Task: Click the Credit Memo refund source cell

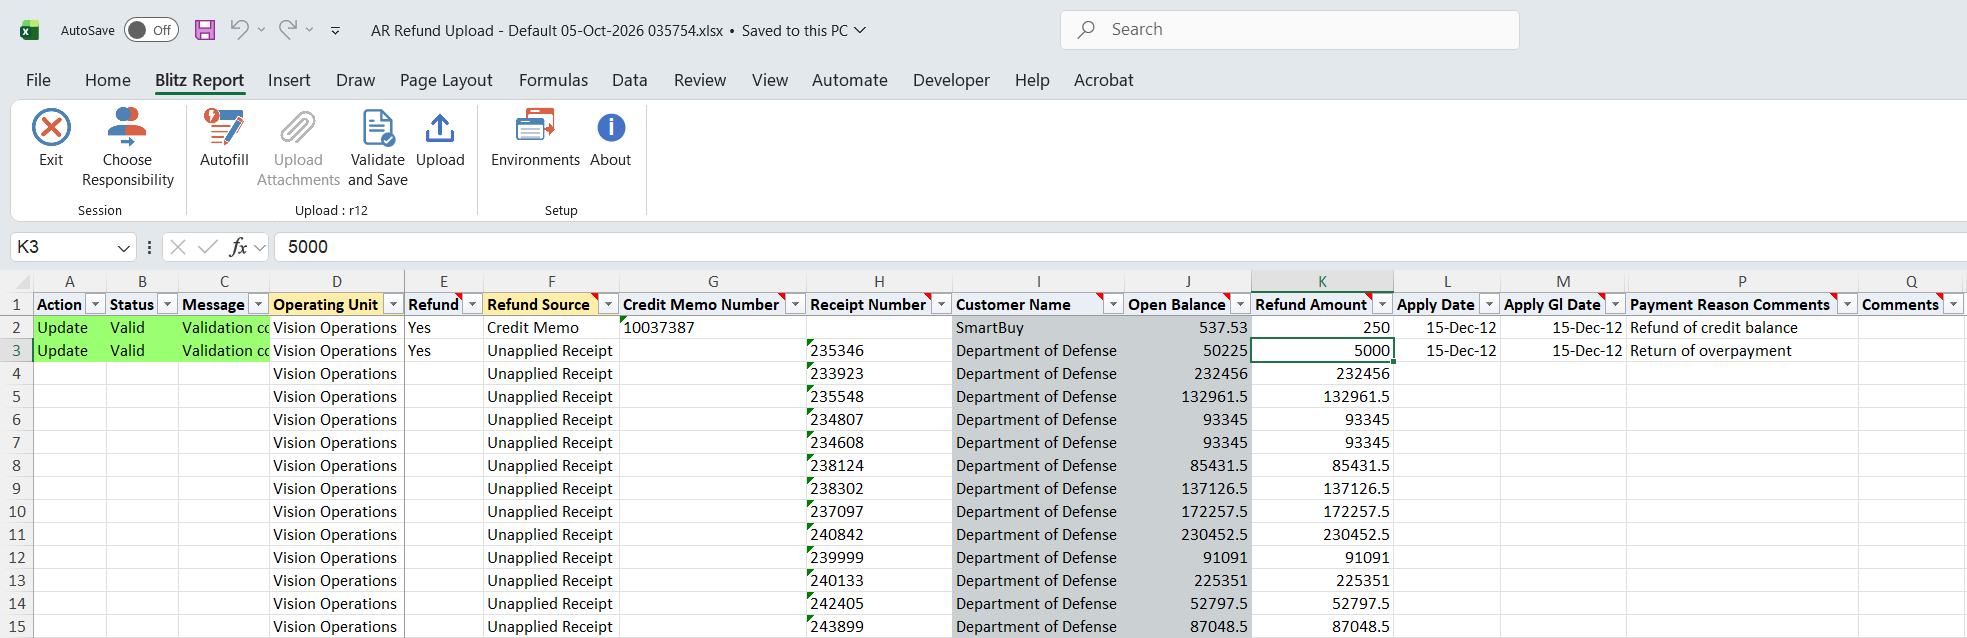Action: [x=551, y=327]
